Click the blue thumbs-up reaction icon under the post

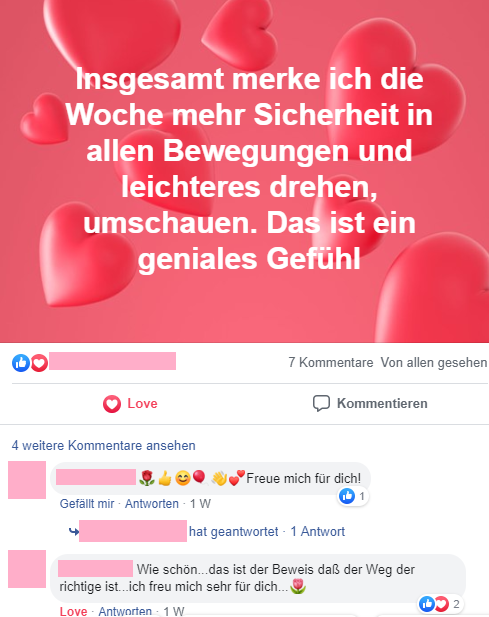[21, 362]
